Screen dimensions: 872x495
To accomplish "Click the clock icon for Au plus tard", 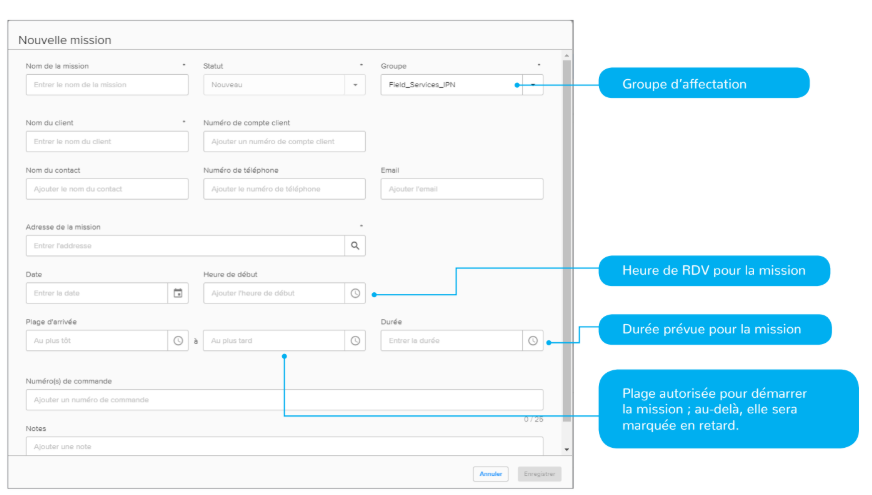I will click(355, 340).
